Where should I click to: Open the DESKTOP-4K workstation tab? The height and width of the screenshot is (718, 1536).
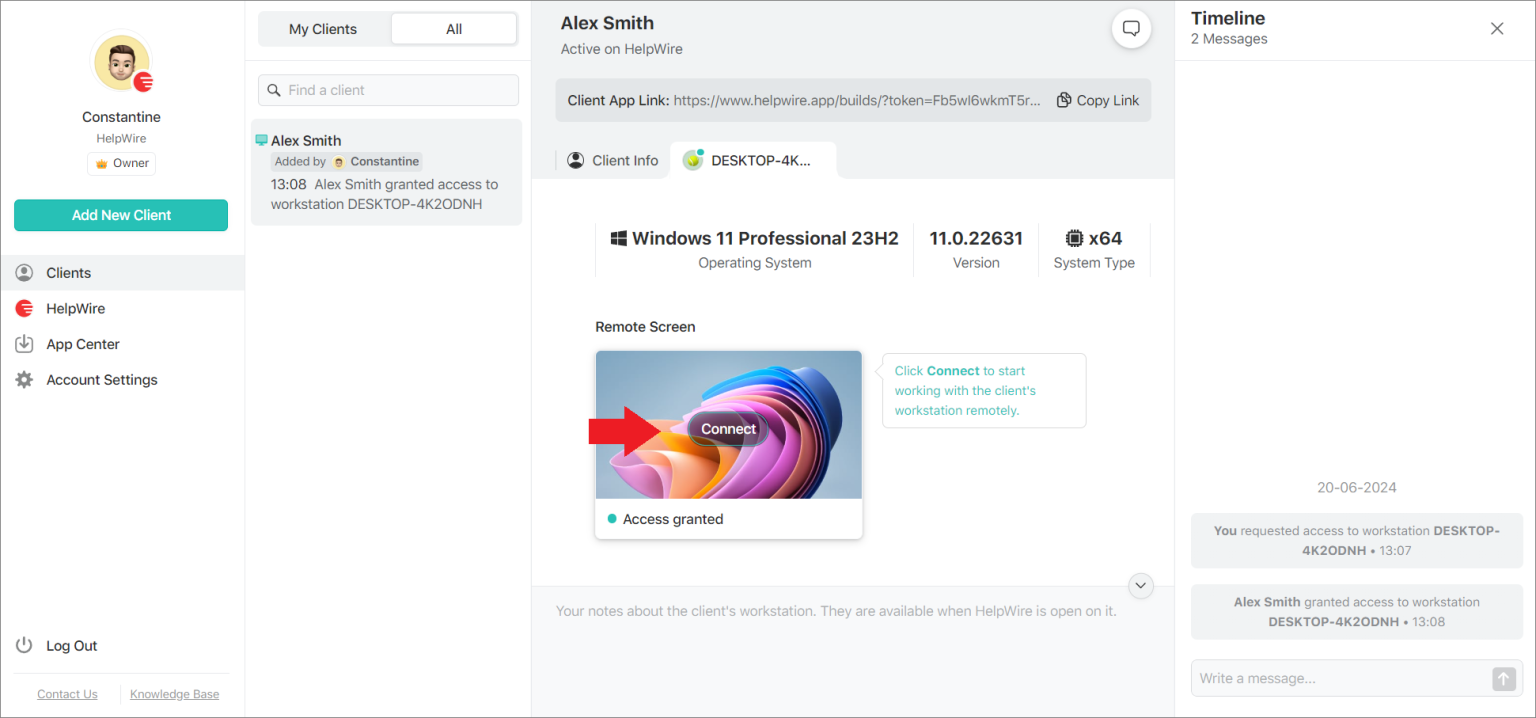(x=753, y=159)
